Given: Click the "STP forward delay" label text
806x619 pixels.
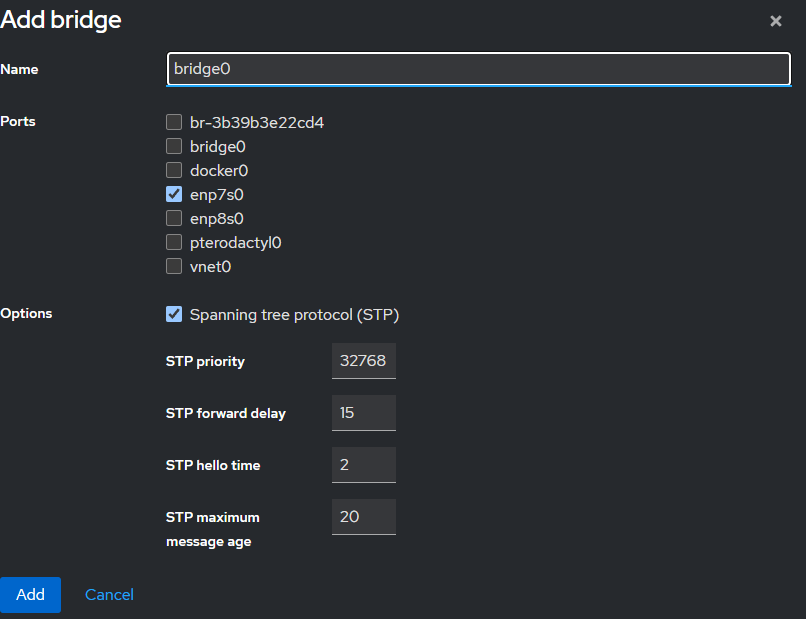Looking at the screenshot, I should click(225, 414).
